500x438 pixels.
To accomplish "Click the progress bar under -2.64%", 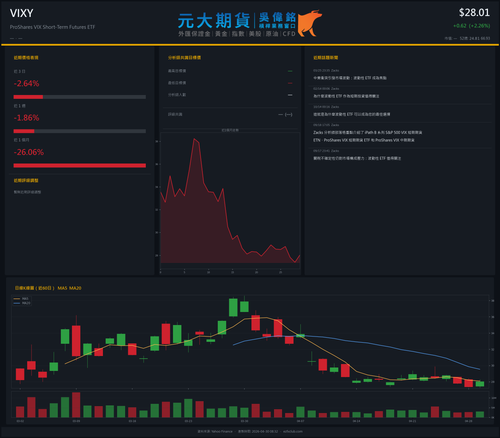I will (x=80, y=97).
